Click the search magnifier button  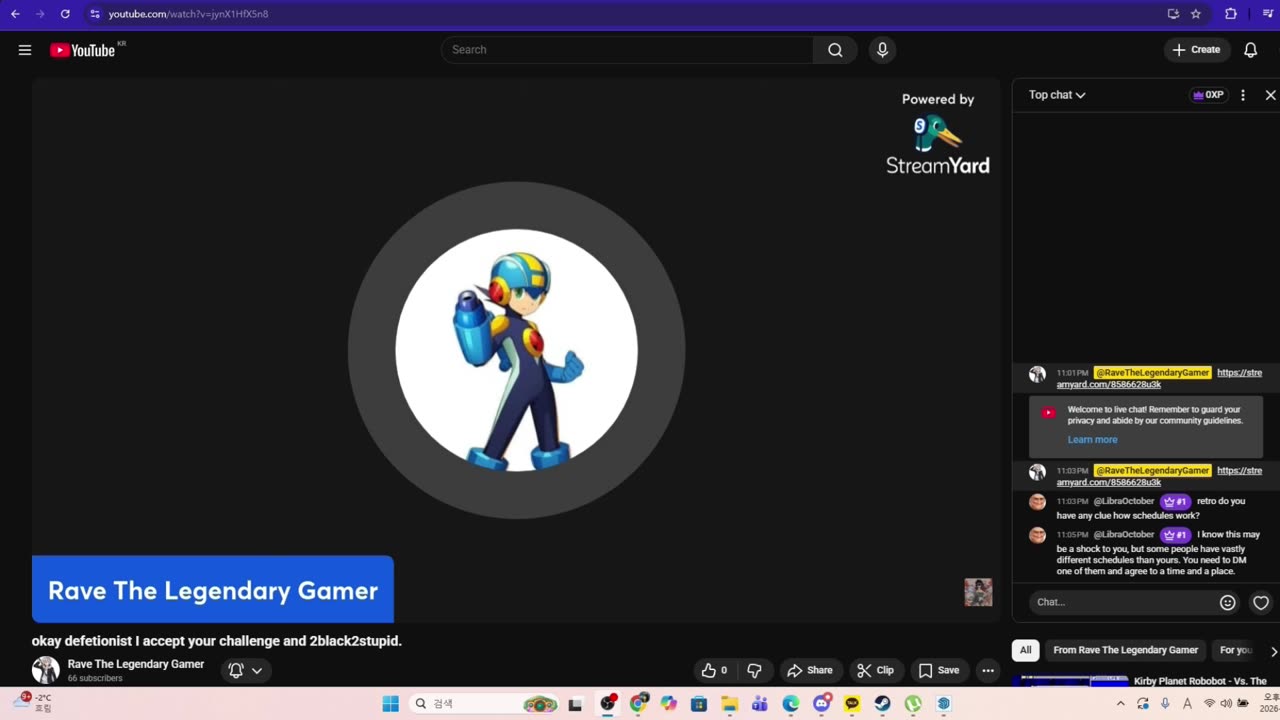click(x=835, y=50)
